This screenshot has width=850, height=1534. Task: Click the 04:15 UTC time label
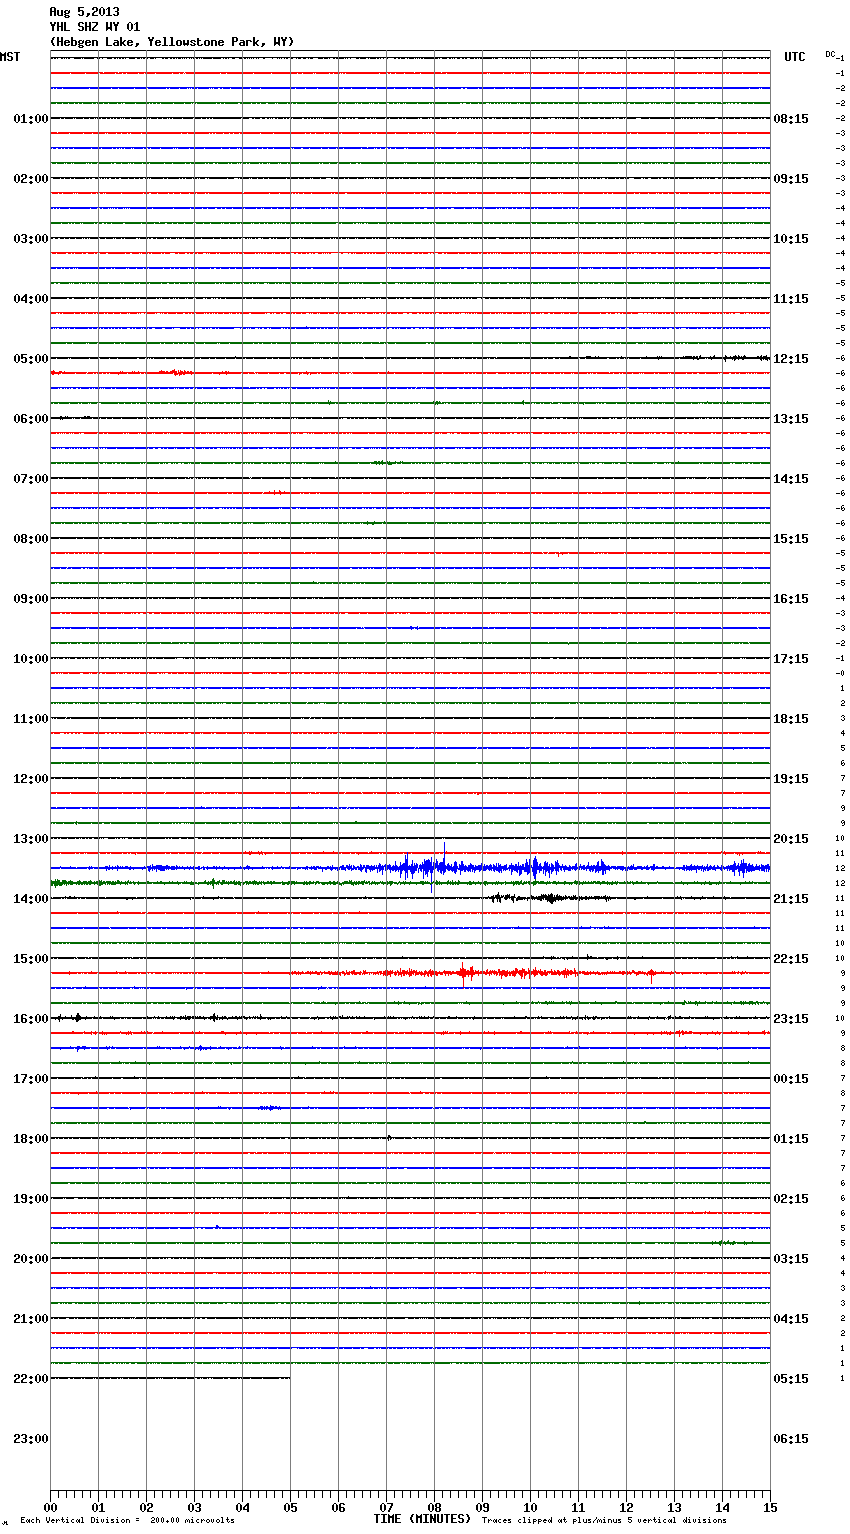[791, 1319]
